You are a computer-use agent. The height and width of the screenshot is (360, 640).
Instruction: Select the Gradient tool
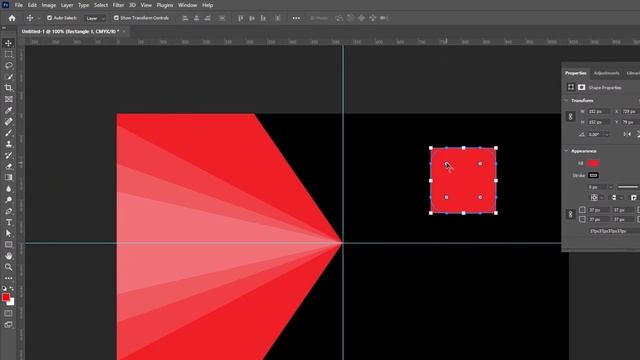pyautogui.click(x=8, y=178)
